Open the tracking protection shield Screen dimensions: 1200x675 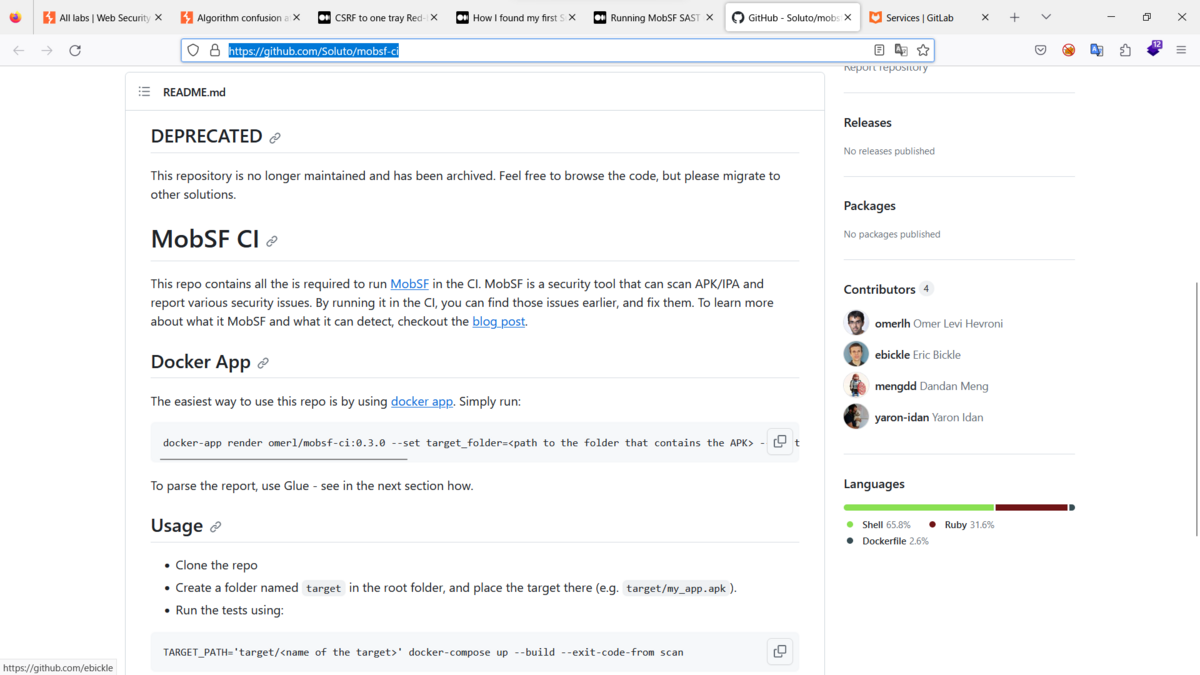tap(192, 50)
